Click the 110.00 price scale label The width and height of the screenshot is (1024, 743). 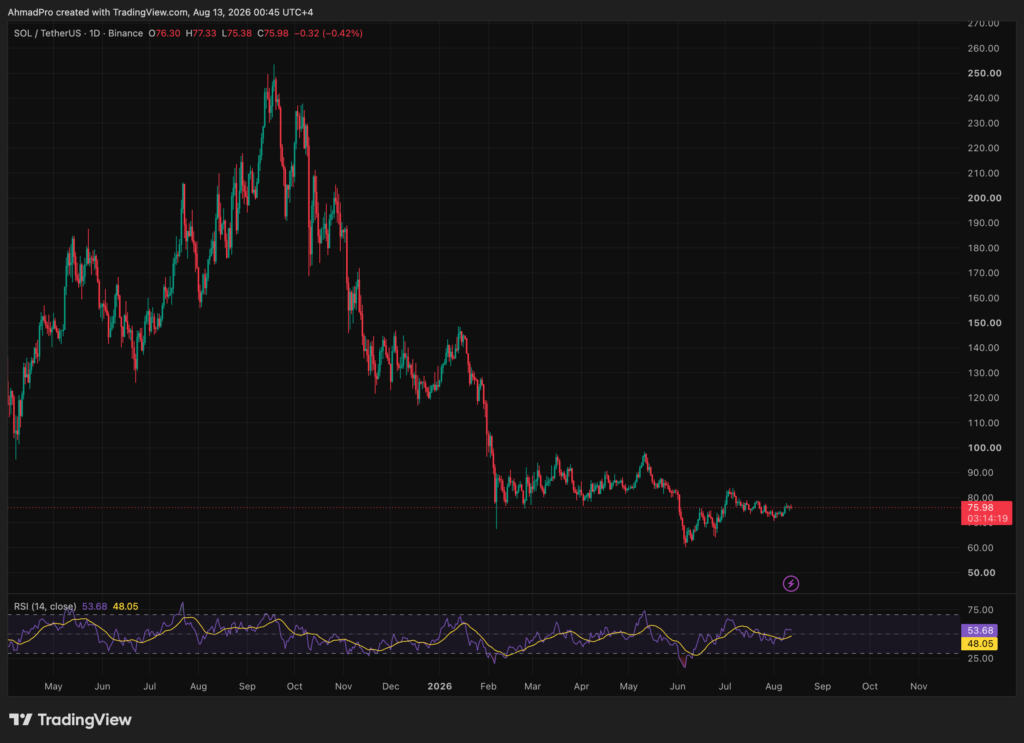[984, 422]
